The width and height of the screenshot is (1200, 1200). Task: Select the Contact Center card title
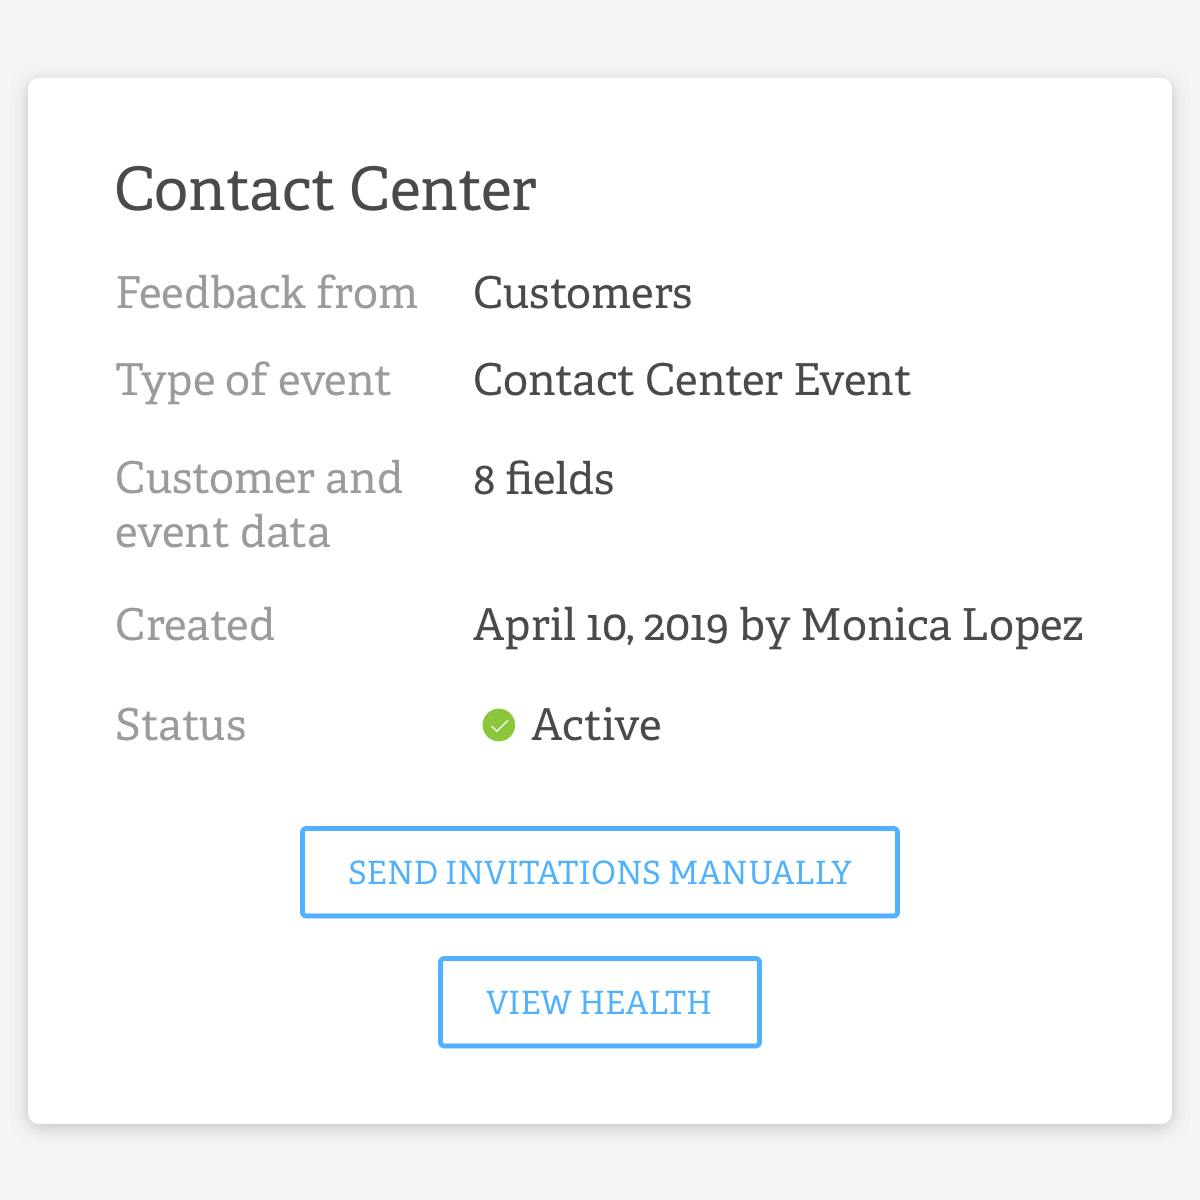(x=326, y=189)
